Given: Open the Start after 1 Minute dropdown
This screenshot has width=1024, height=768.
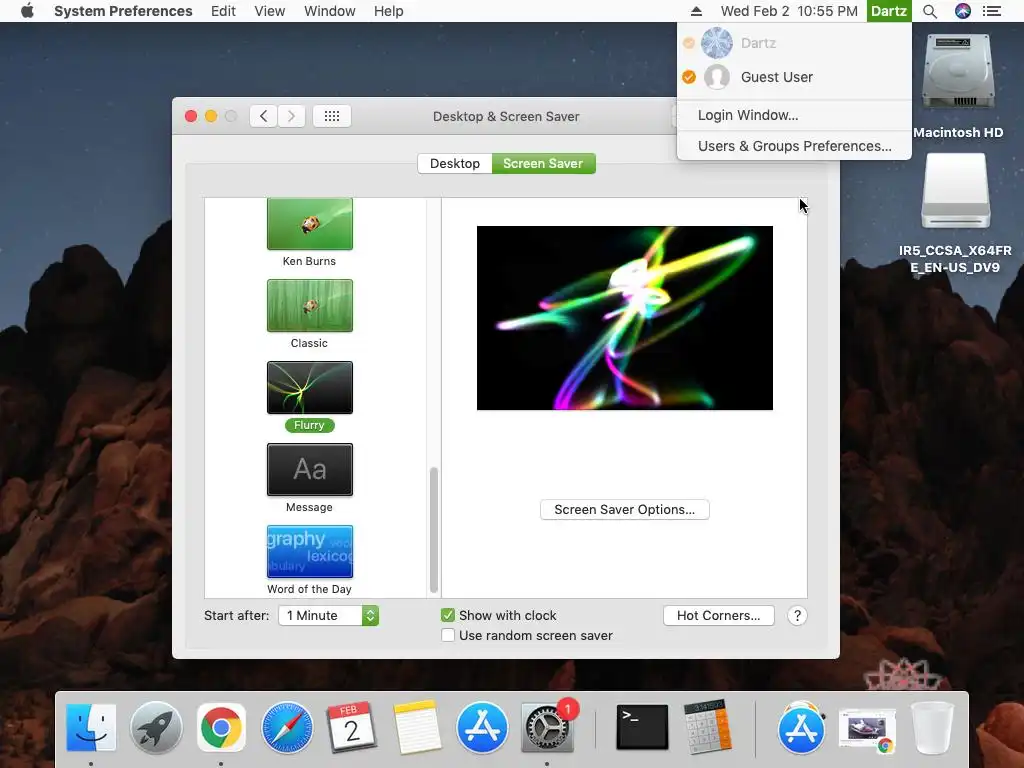Looking at the screenshot, I should [328, 616].
